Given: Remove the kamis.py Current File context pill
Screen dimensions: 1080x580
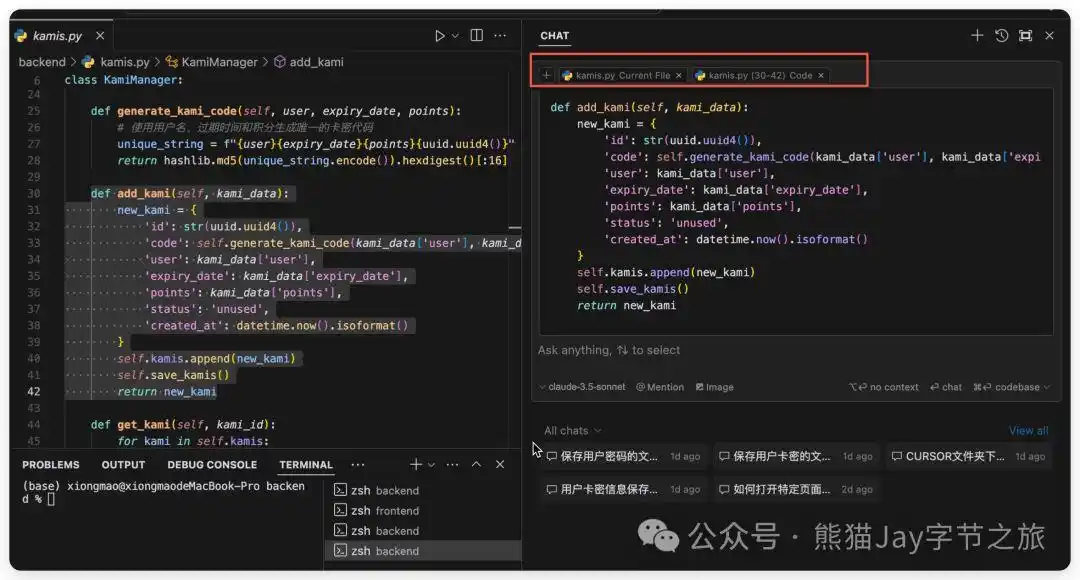Looking at the screenshot, I should (679, 74).
